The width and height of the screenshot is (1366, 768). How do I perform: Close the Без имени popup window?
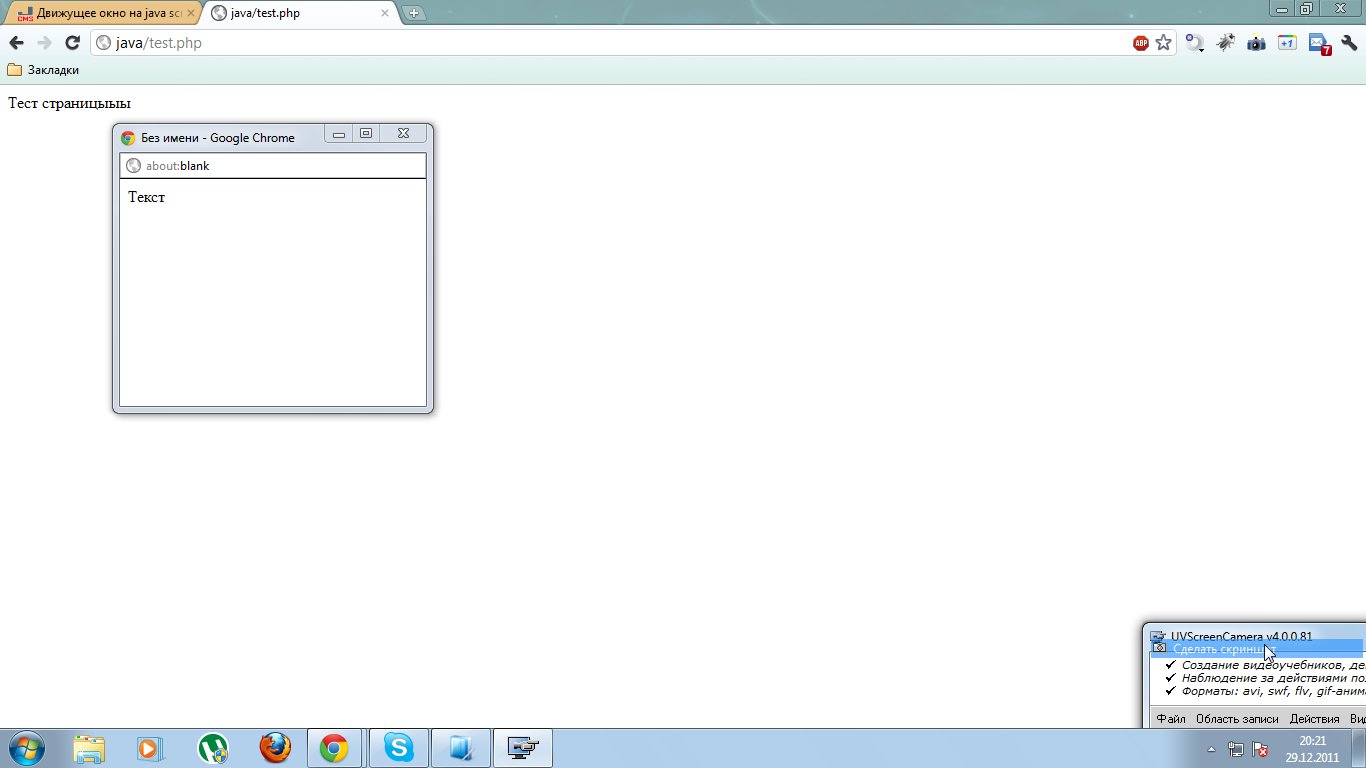click(403, 134)
